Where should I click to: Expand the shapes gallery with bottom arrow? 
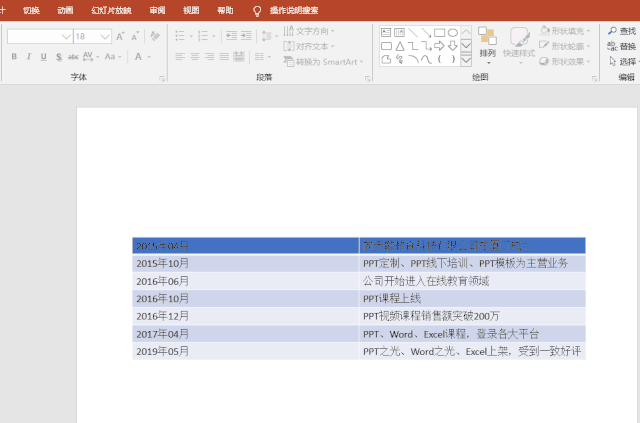click(466, 60)
